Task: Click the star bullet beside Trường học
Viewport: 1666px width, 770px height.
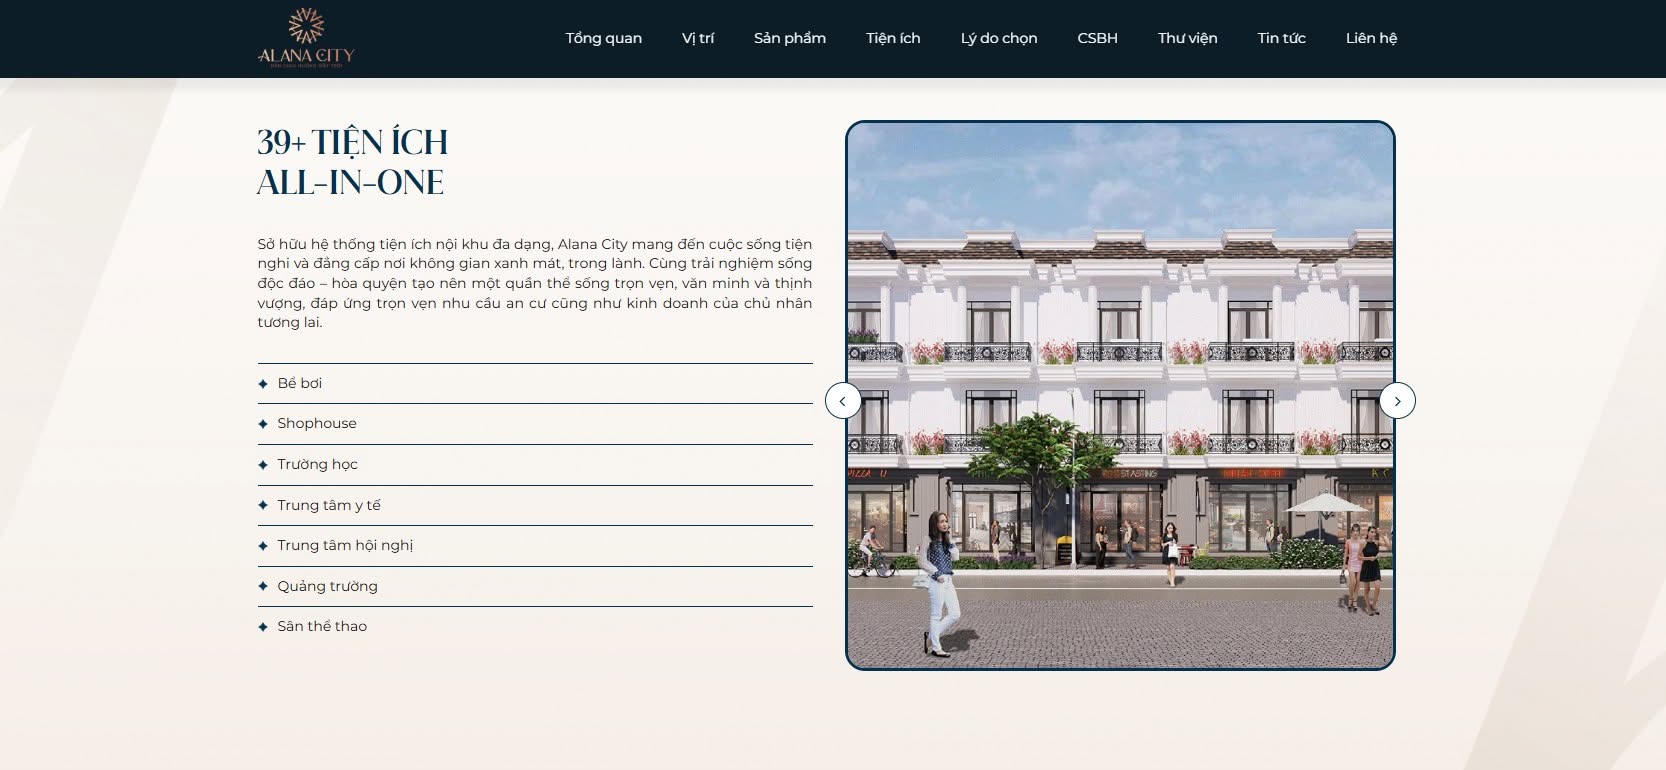Action: click(263, 465)
